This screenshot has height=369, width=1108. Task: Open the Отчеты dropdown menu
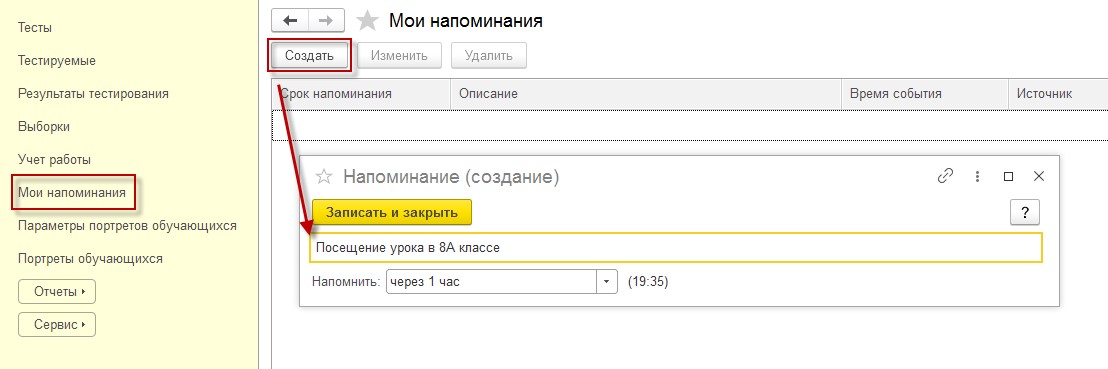(57, 291)
